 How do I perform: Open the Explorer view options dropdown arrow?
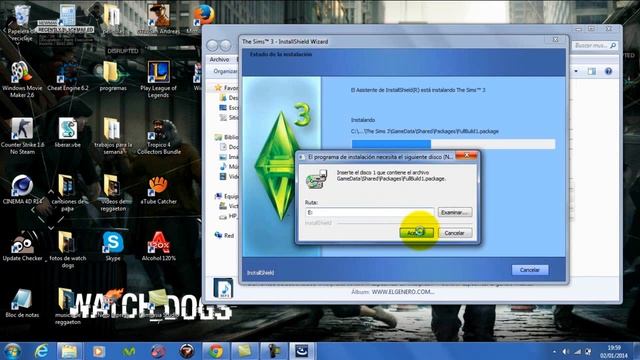[x=576, y=71]
